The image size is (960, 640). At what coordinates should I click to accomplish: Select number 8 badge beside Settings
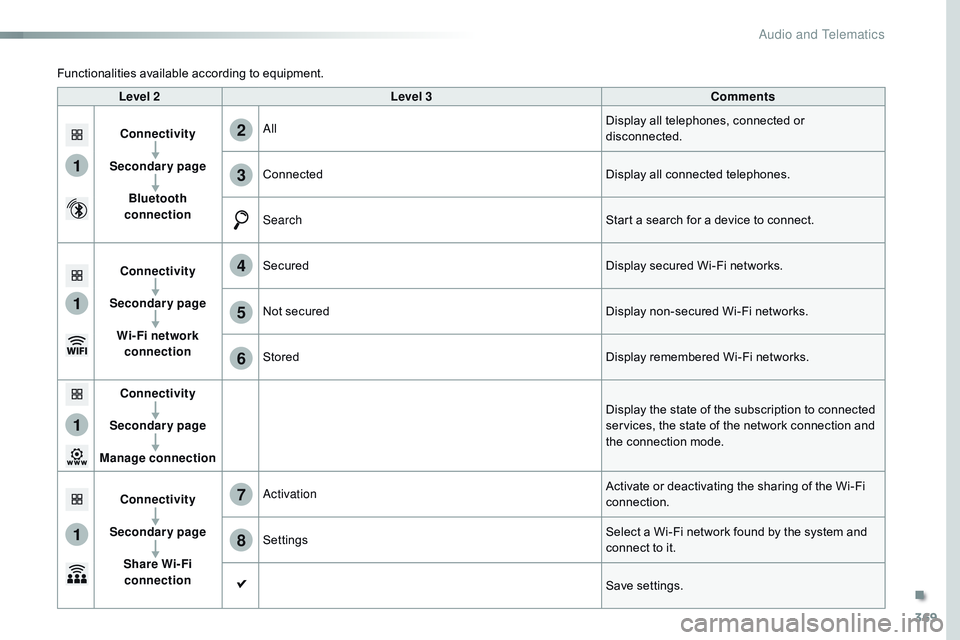pyautogui.click(x=241, y=540)
